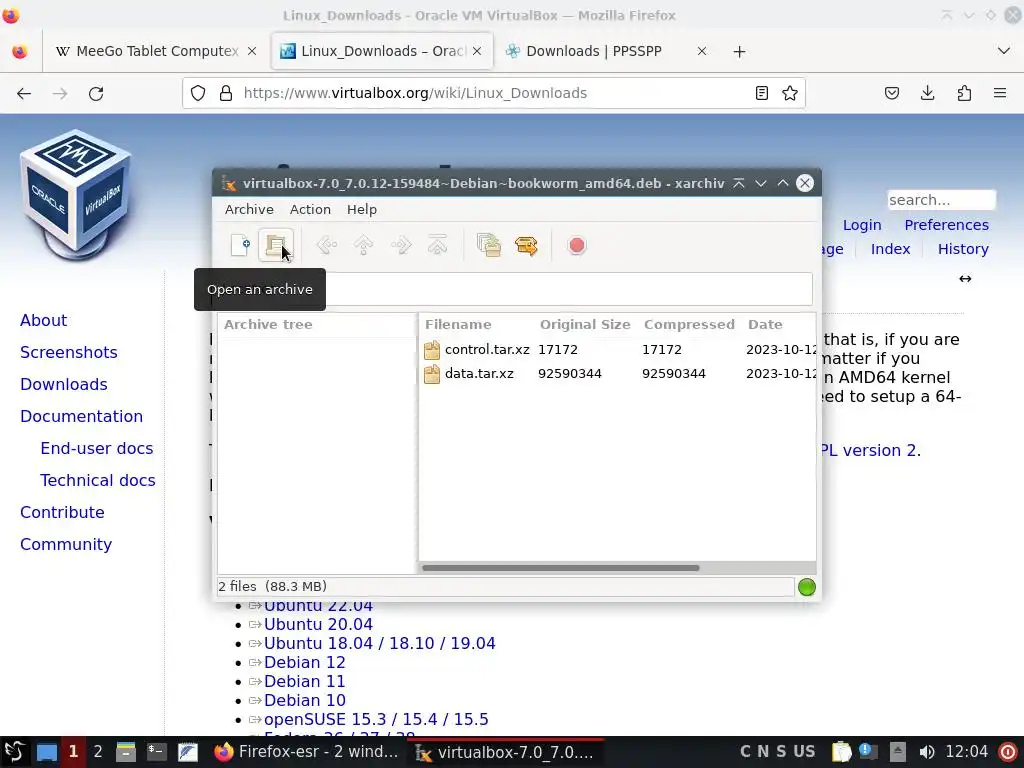
Task: Open the About link in sidebar
Action: 44,321
